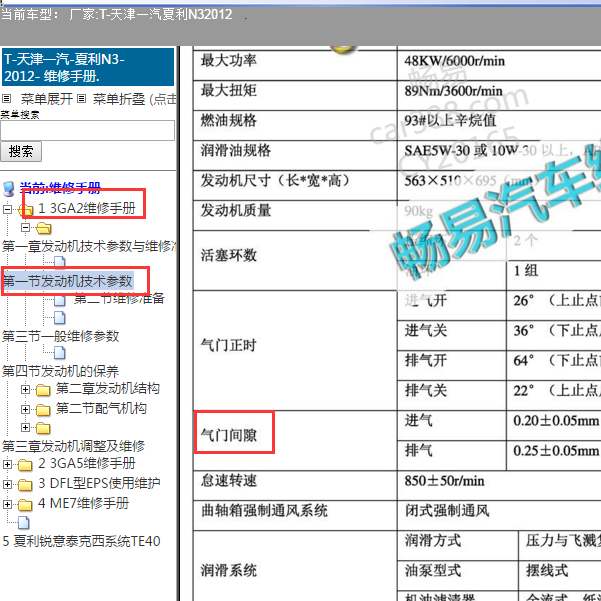Expand the 2 3GA5维修手册 node
This screenshot has height=601, width=601.
pyautogui.click(x=7, y=464)
